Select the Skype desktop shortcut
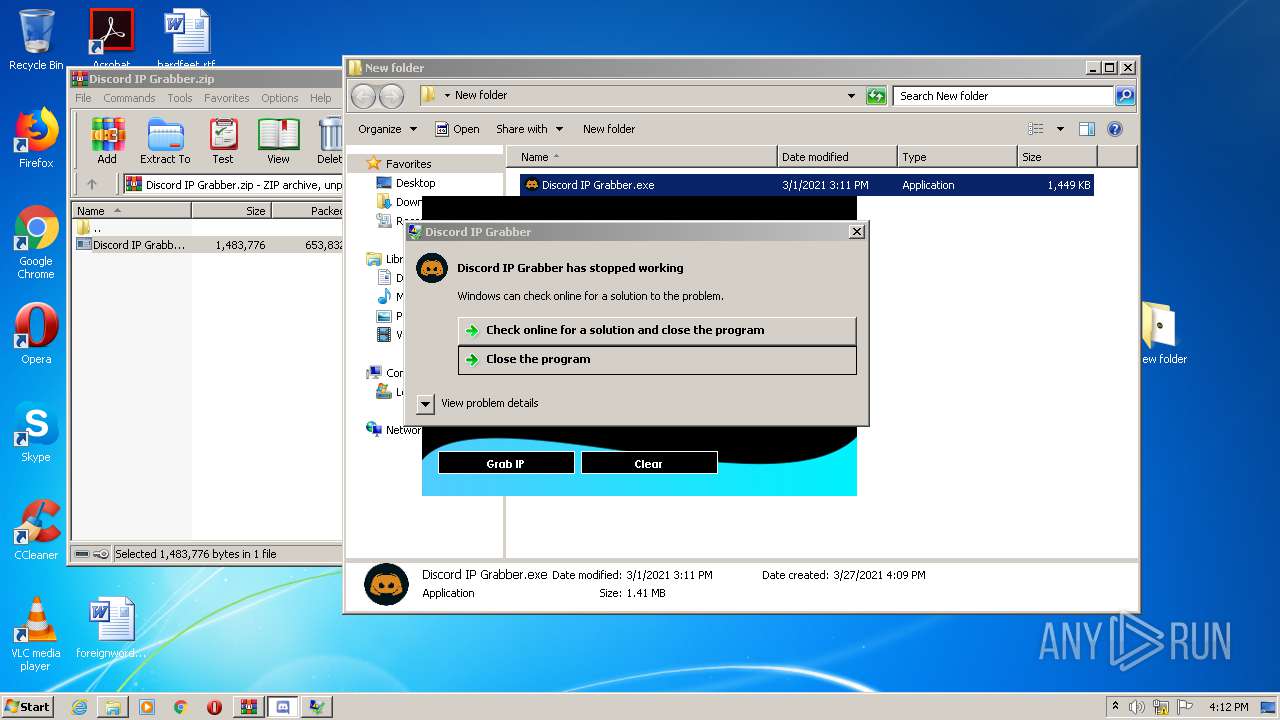This screenshot has height=720, width=1280. click(x=36, y=432)
